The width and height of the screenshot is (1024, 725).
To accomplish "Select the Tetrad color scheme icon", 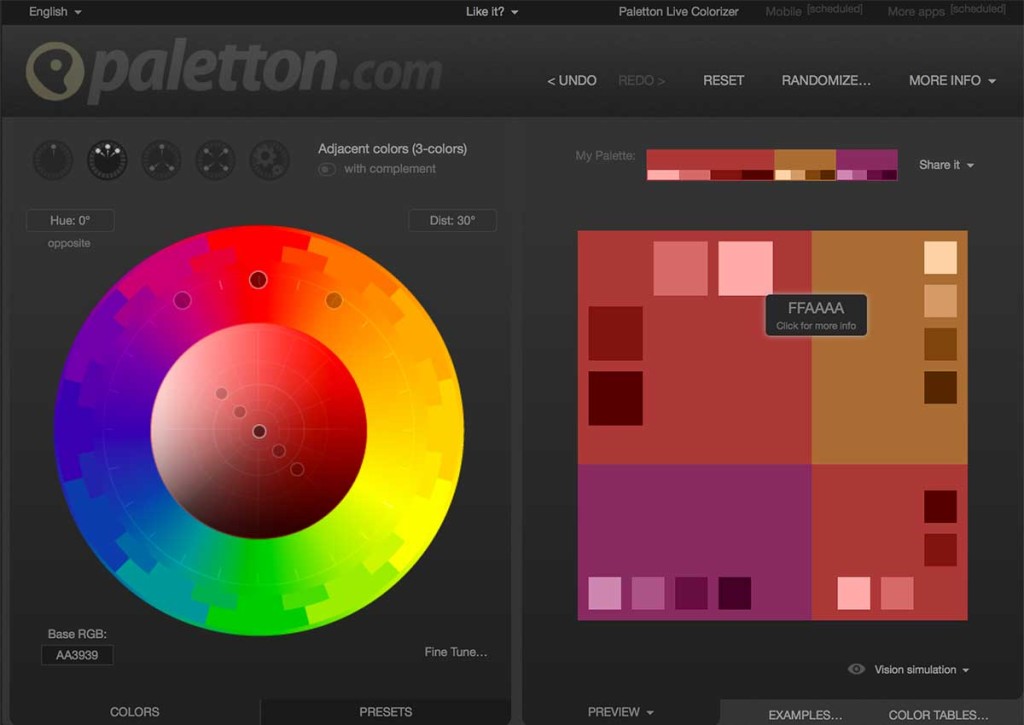I will pos(216,159).
